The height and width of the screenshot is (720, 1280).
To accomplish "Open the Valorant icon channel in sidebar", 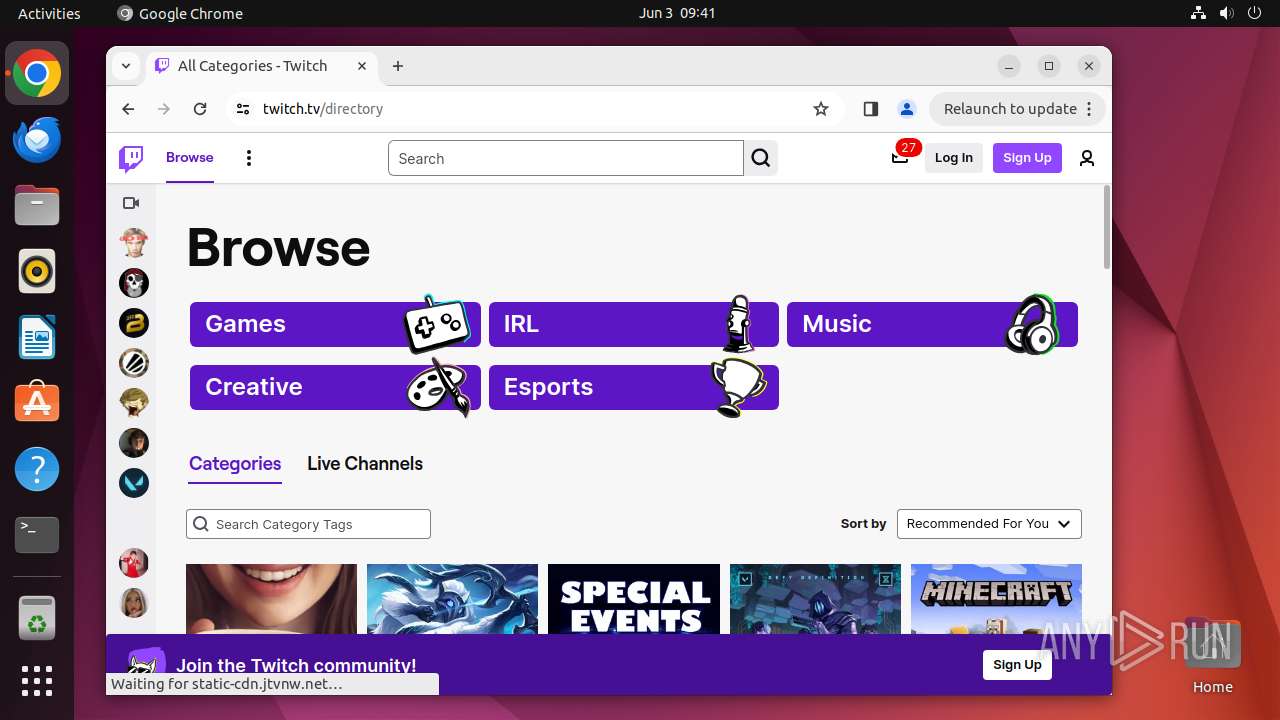I will 134,483.
